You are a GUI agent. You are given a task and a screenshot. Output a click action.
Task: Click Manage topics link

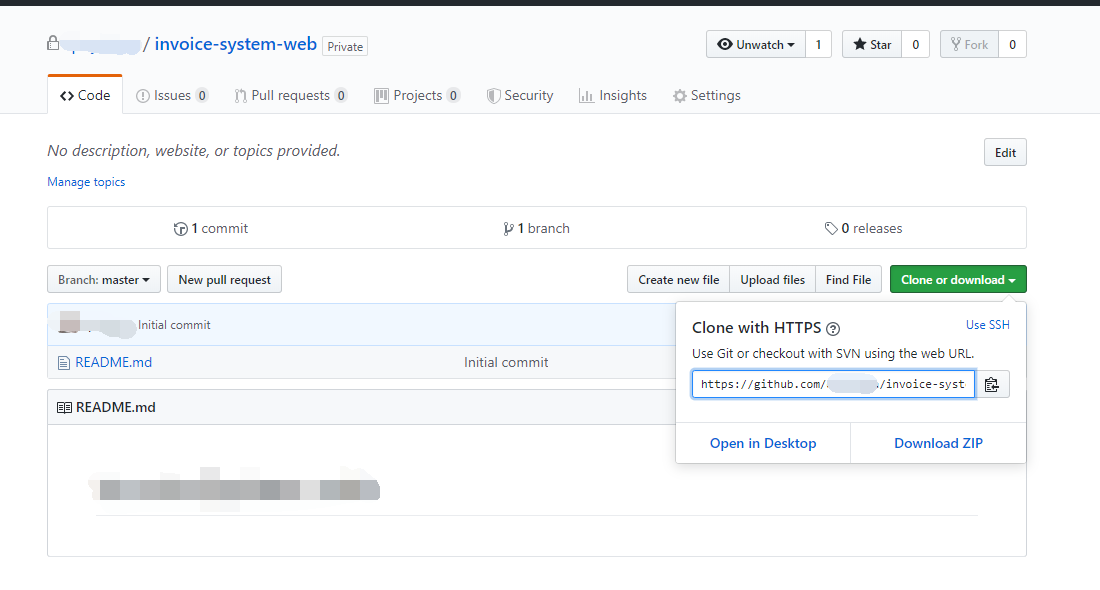point(86,182)
